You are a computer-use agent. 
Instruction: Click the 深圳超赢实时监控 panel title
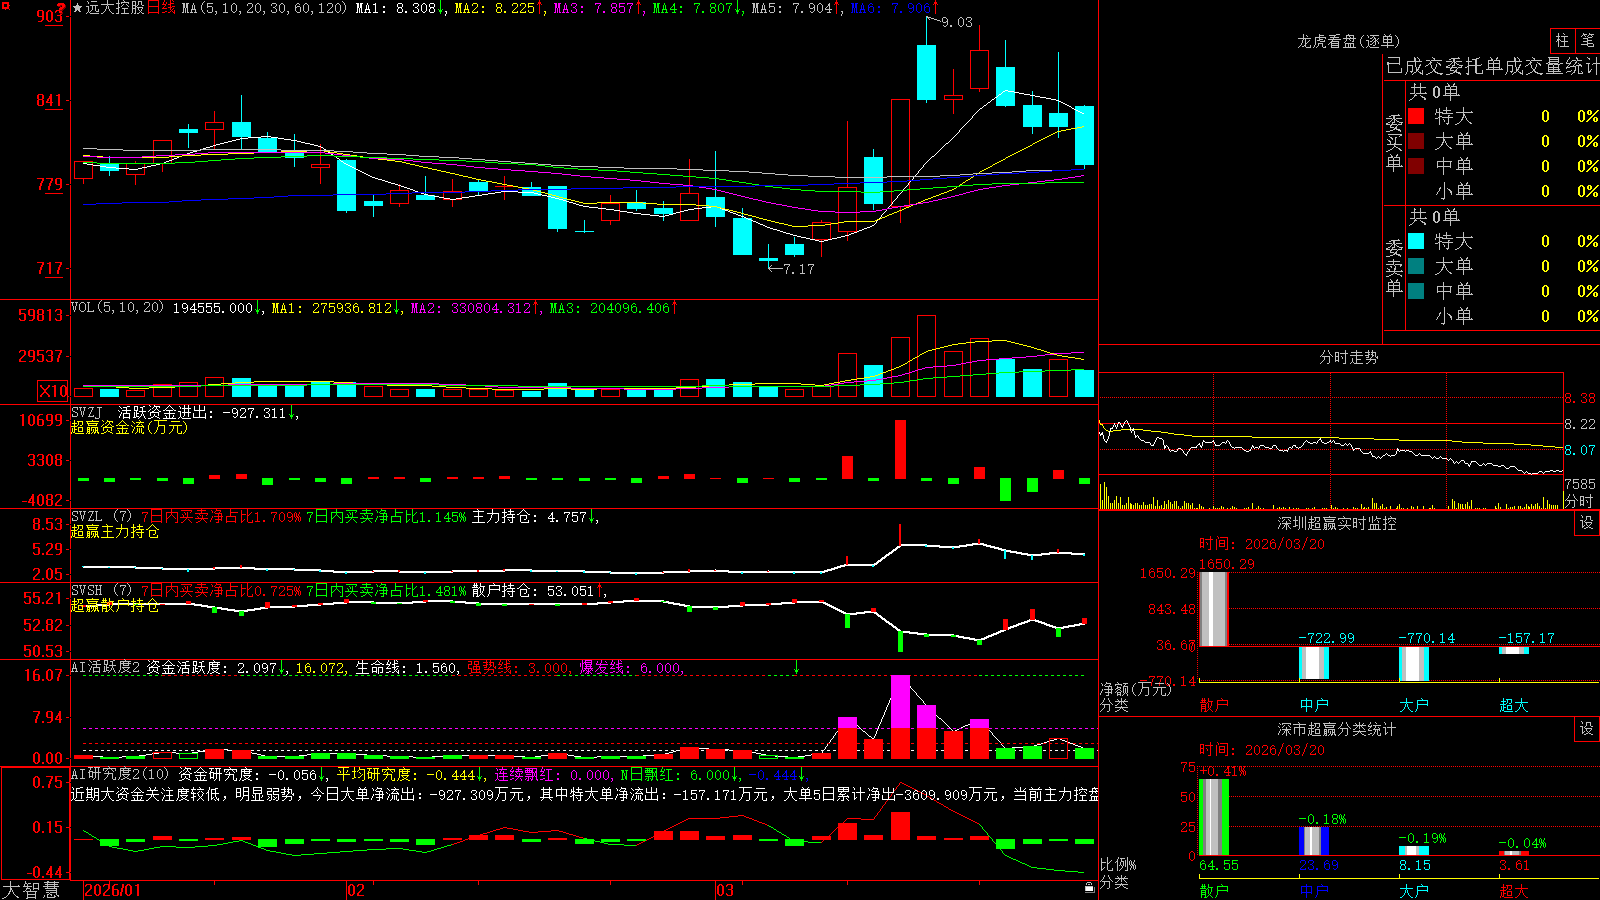[x=1337, y=523]
